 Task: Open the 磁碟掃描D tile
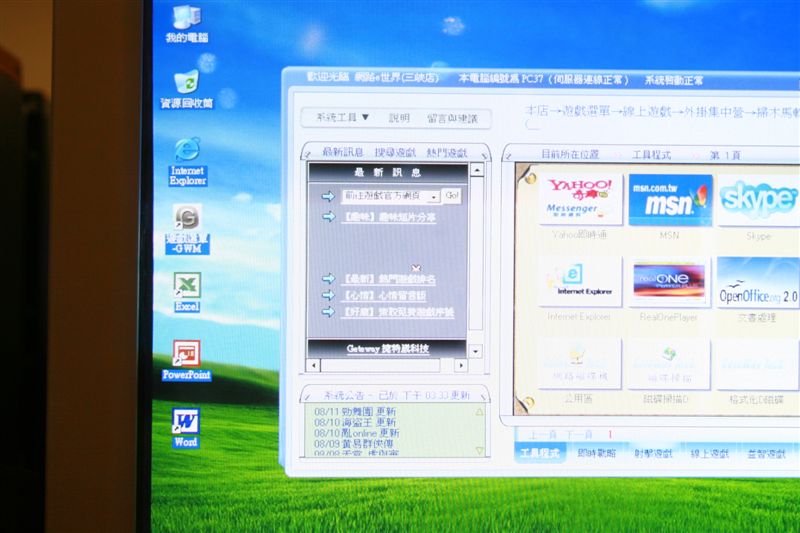[x=668, y=364]
